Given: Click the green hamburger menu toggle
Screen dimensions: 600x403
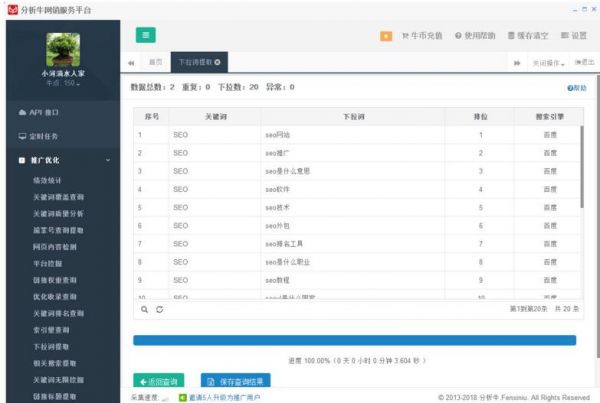Looking at the screenshot, I should [x=145, y=35].
